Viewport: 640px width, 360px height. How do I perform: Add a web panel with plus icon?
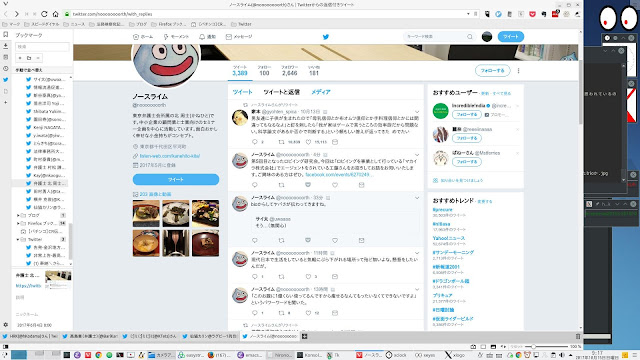pos(6,102)
